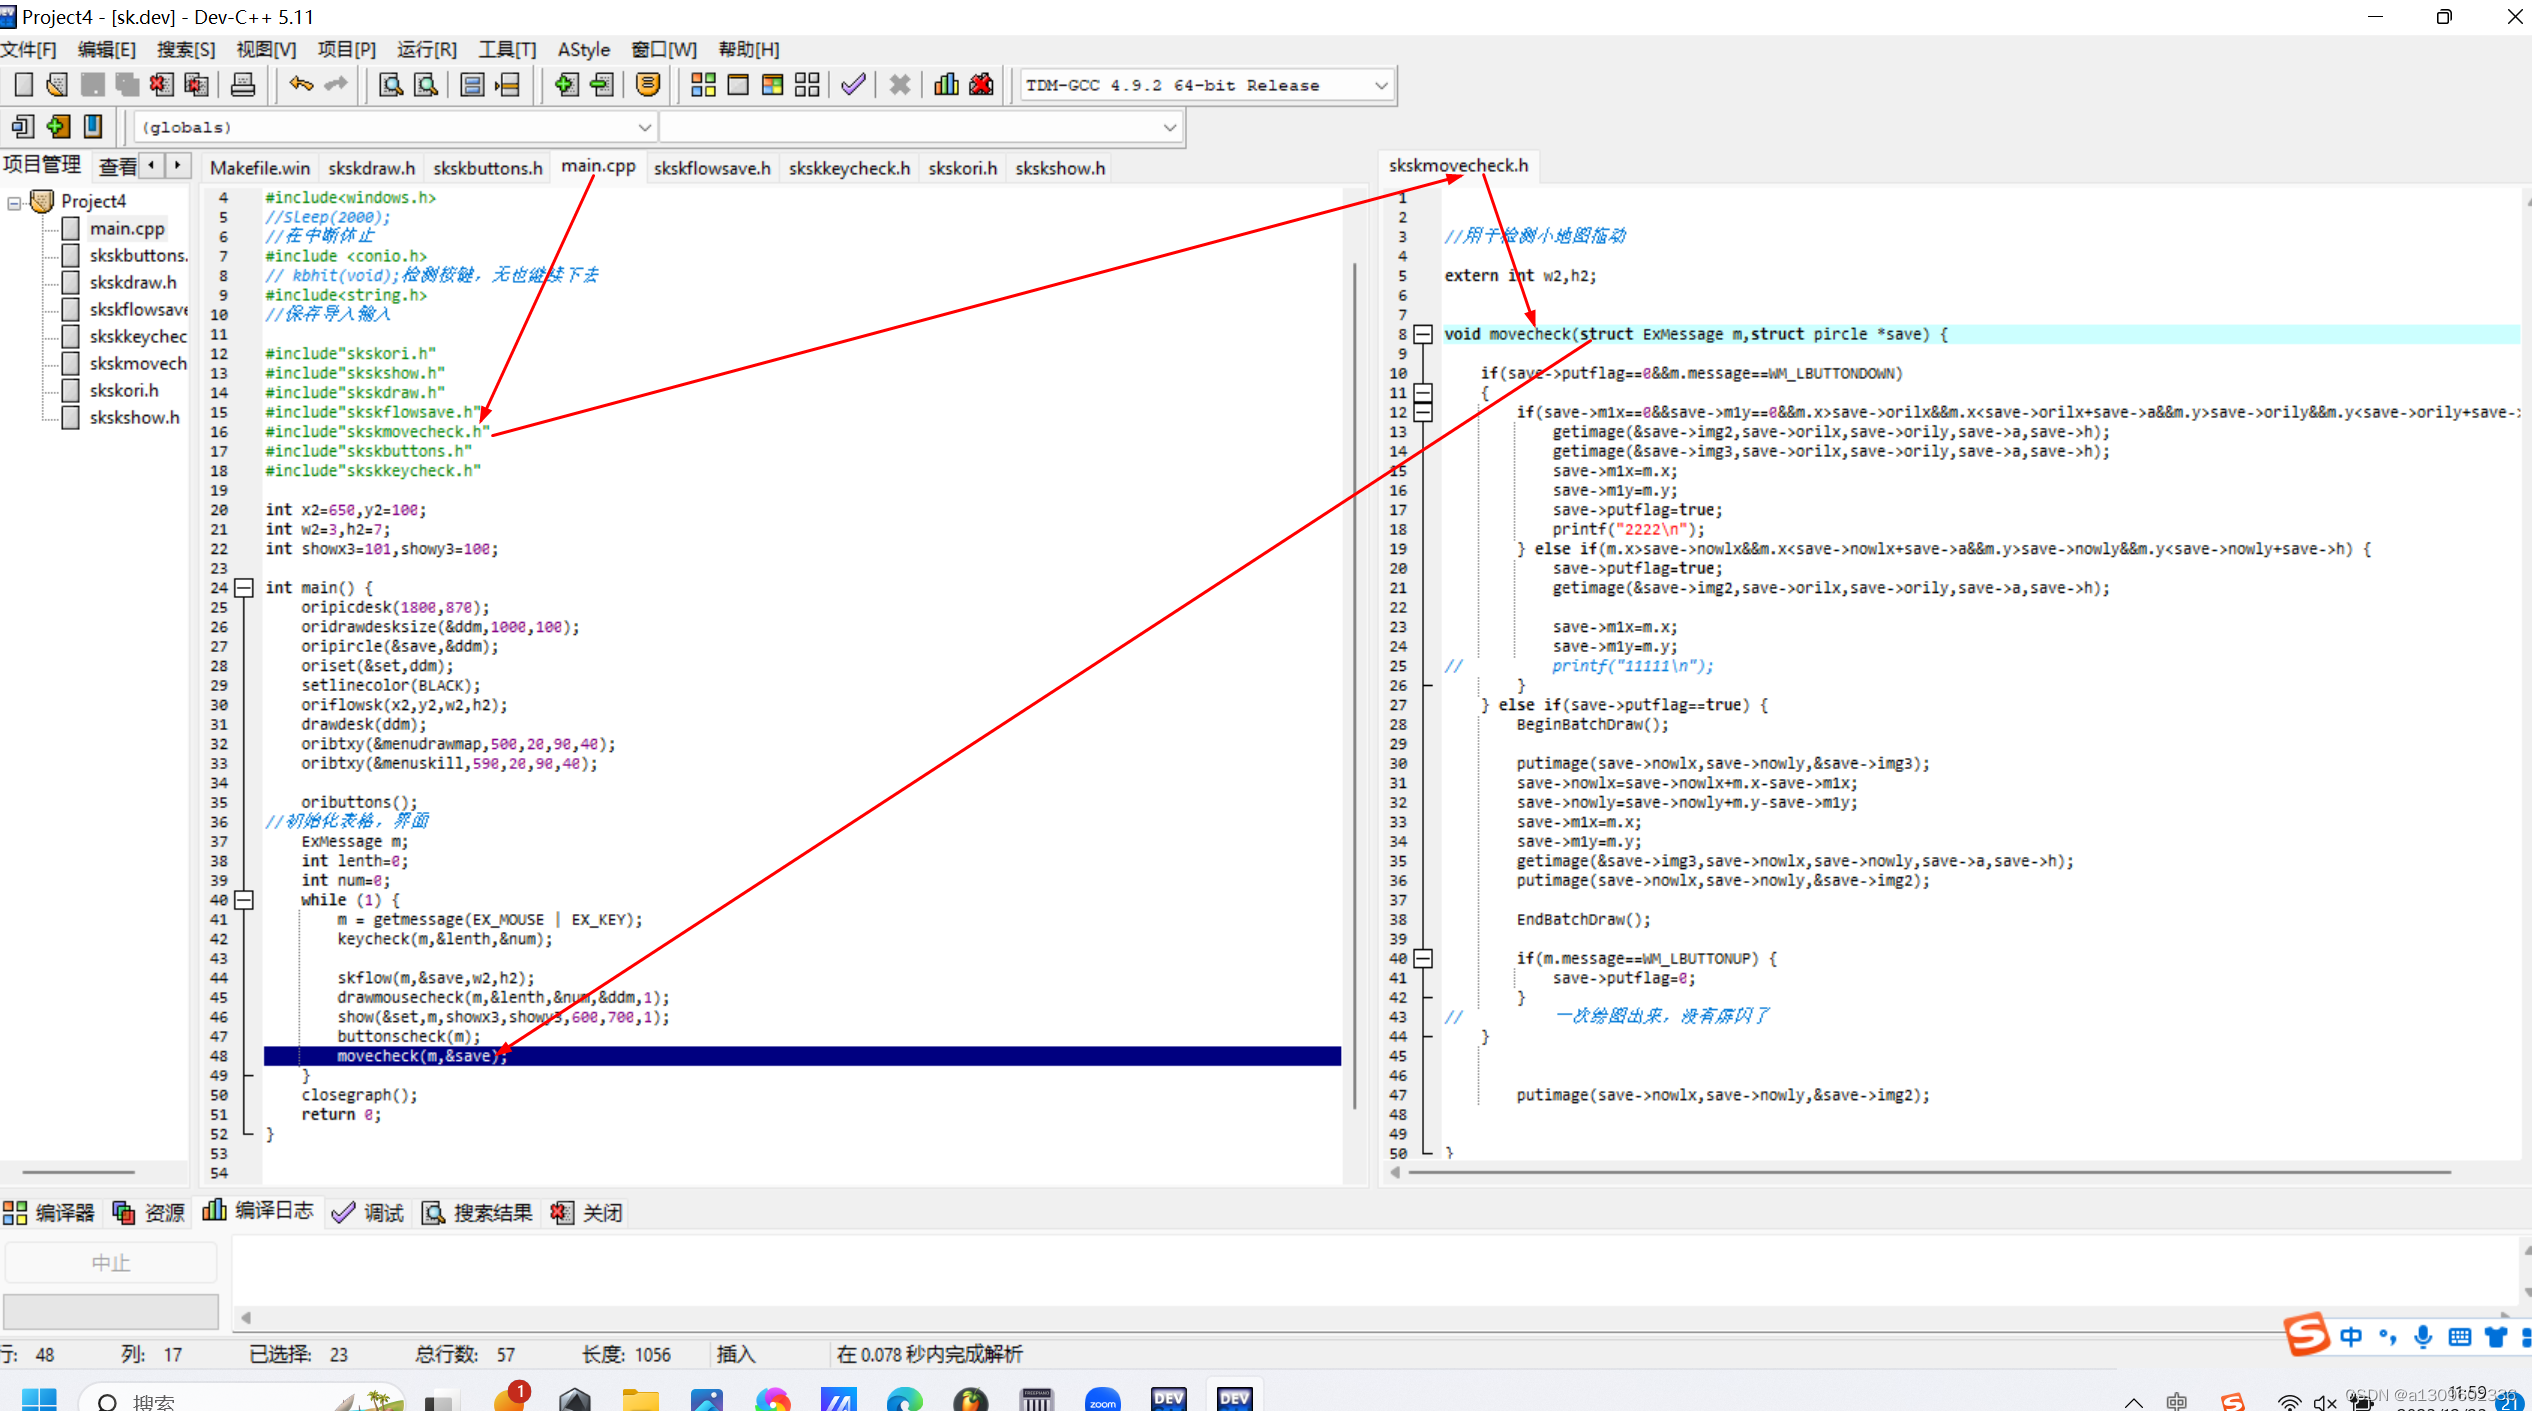Click the 关闭 bottom panel tab
The height and width of the screenshot is (1411, 2532).
pyautogui.click(x=586, y=1213)
